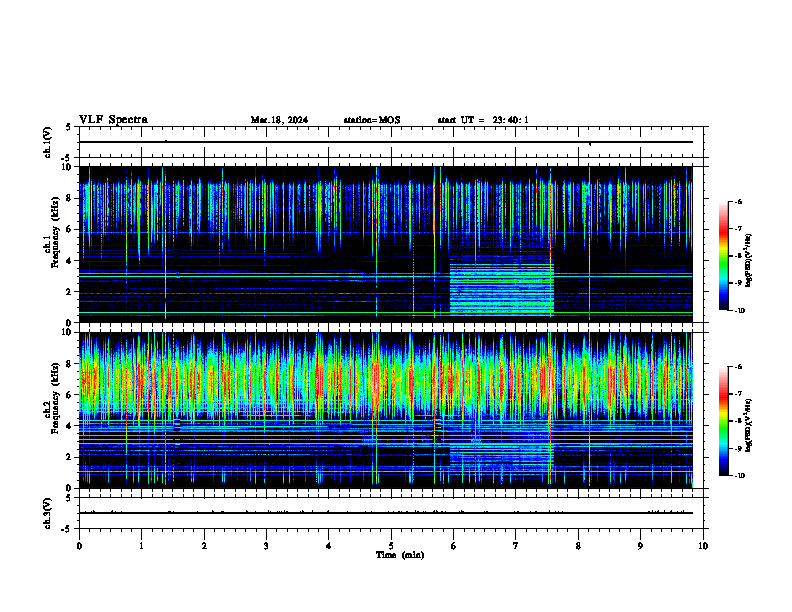Screen dimensions: 792x612
Task: Click the ch.1 waveform strip plot
Action: [x=391, y=142]
